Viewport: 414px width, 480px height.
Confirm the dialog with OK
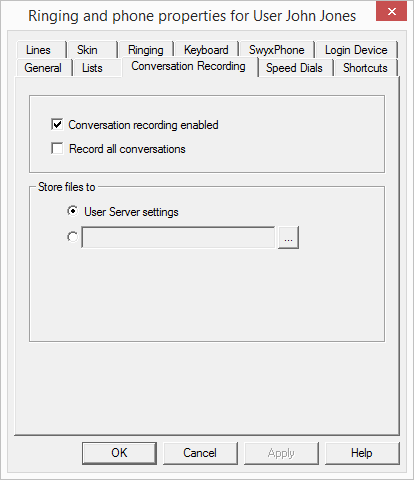tap(119, 453)
